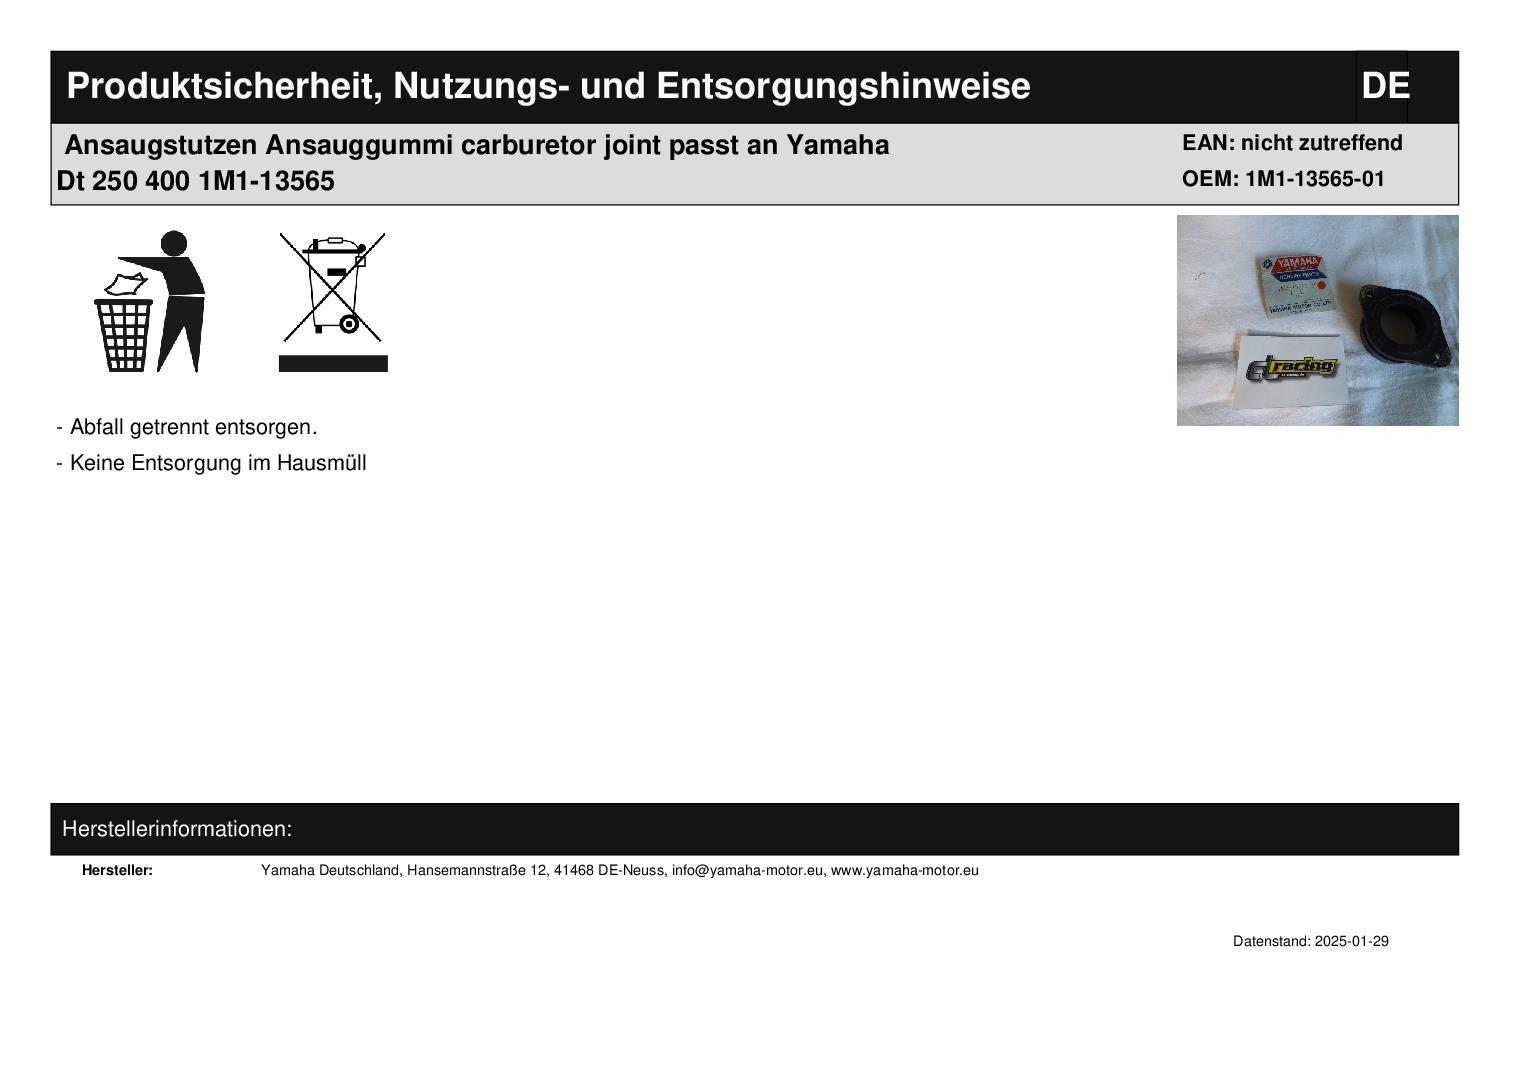This screenshot has width=1520, height=1075.
Task: Click the 'Dt 250 400 1M1-13565' model text
Action: click(x=196, y=181)
